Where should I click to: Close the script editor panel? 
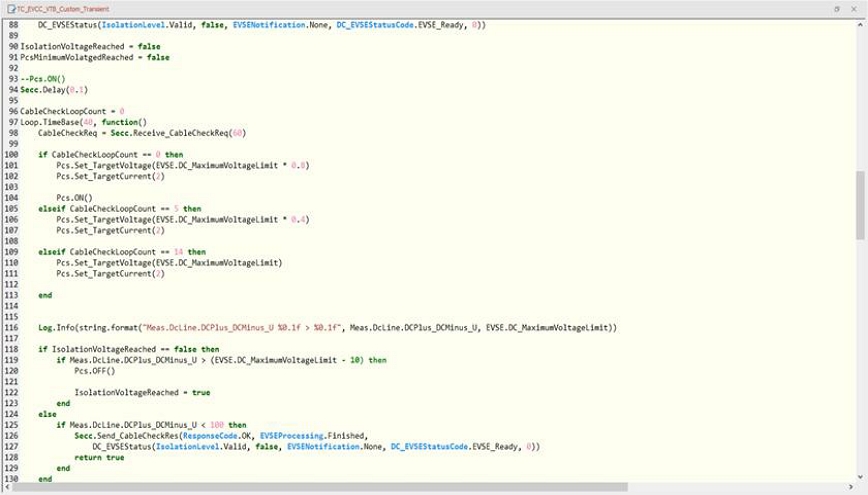pyautogui.click(x=856, y=8)
